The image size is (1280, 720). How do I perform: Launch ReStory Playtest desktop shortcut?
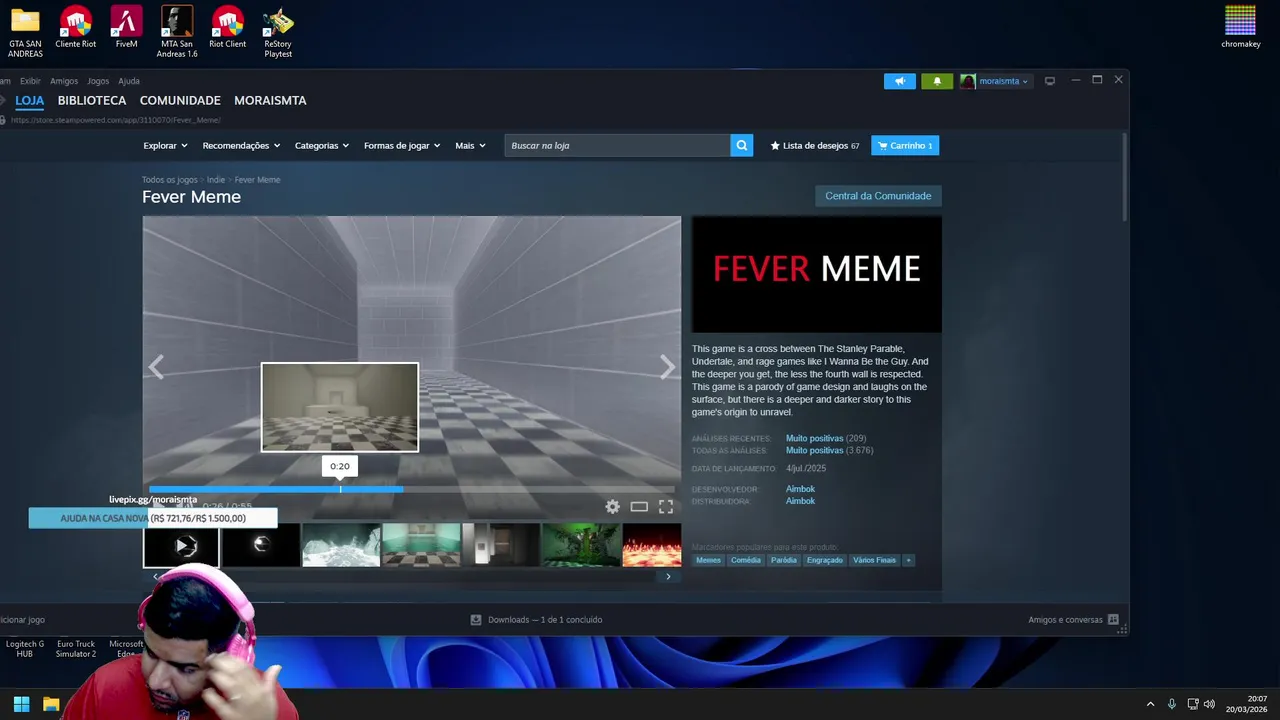click(x=278, y=32)
